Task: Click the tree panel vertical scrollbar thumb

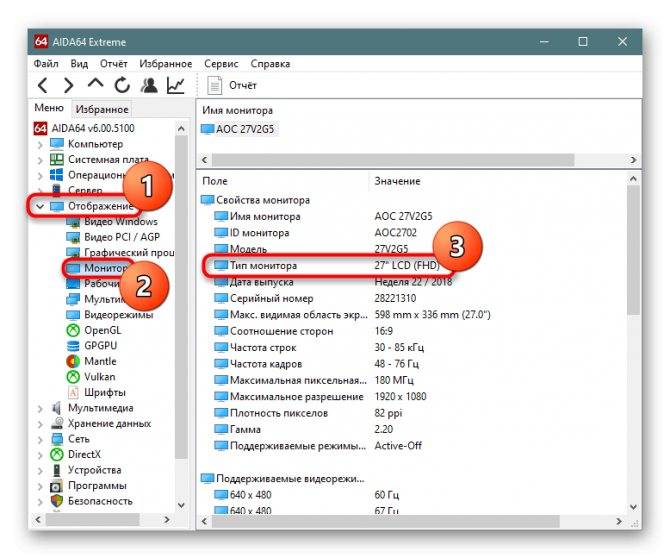Action: point(181,297)
